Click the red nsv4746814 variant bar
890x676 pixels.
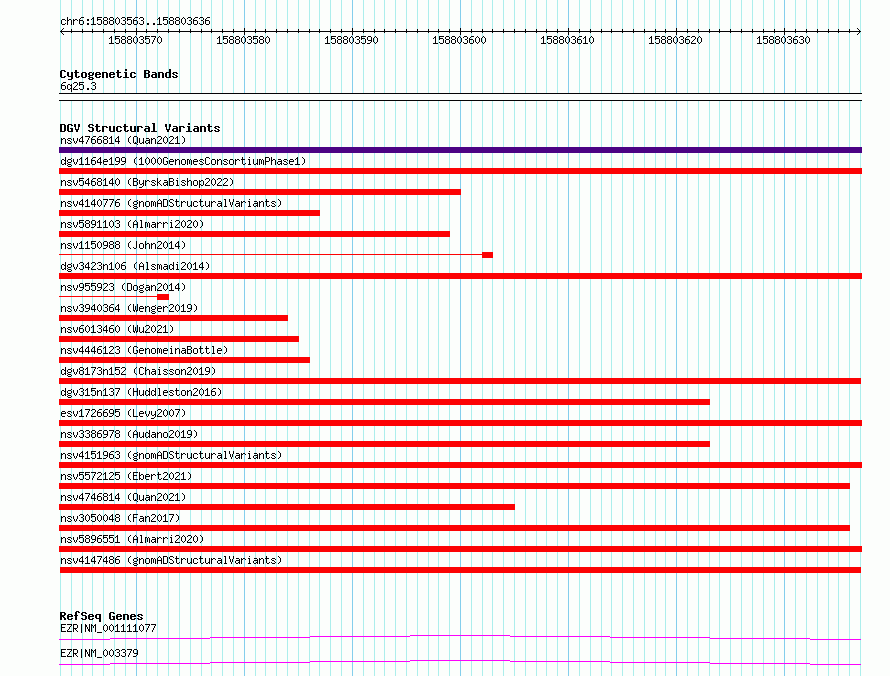pos(287,507)
